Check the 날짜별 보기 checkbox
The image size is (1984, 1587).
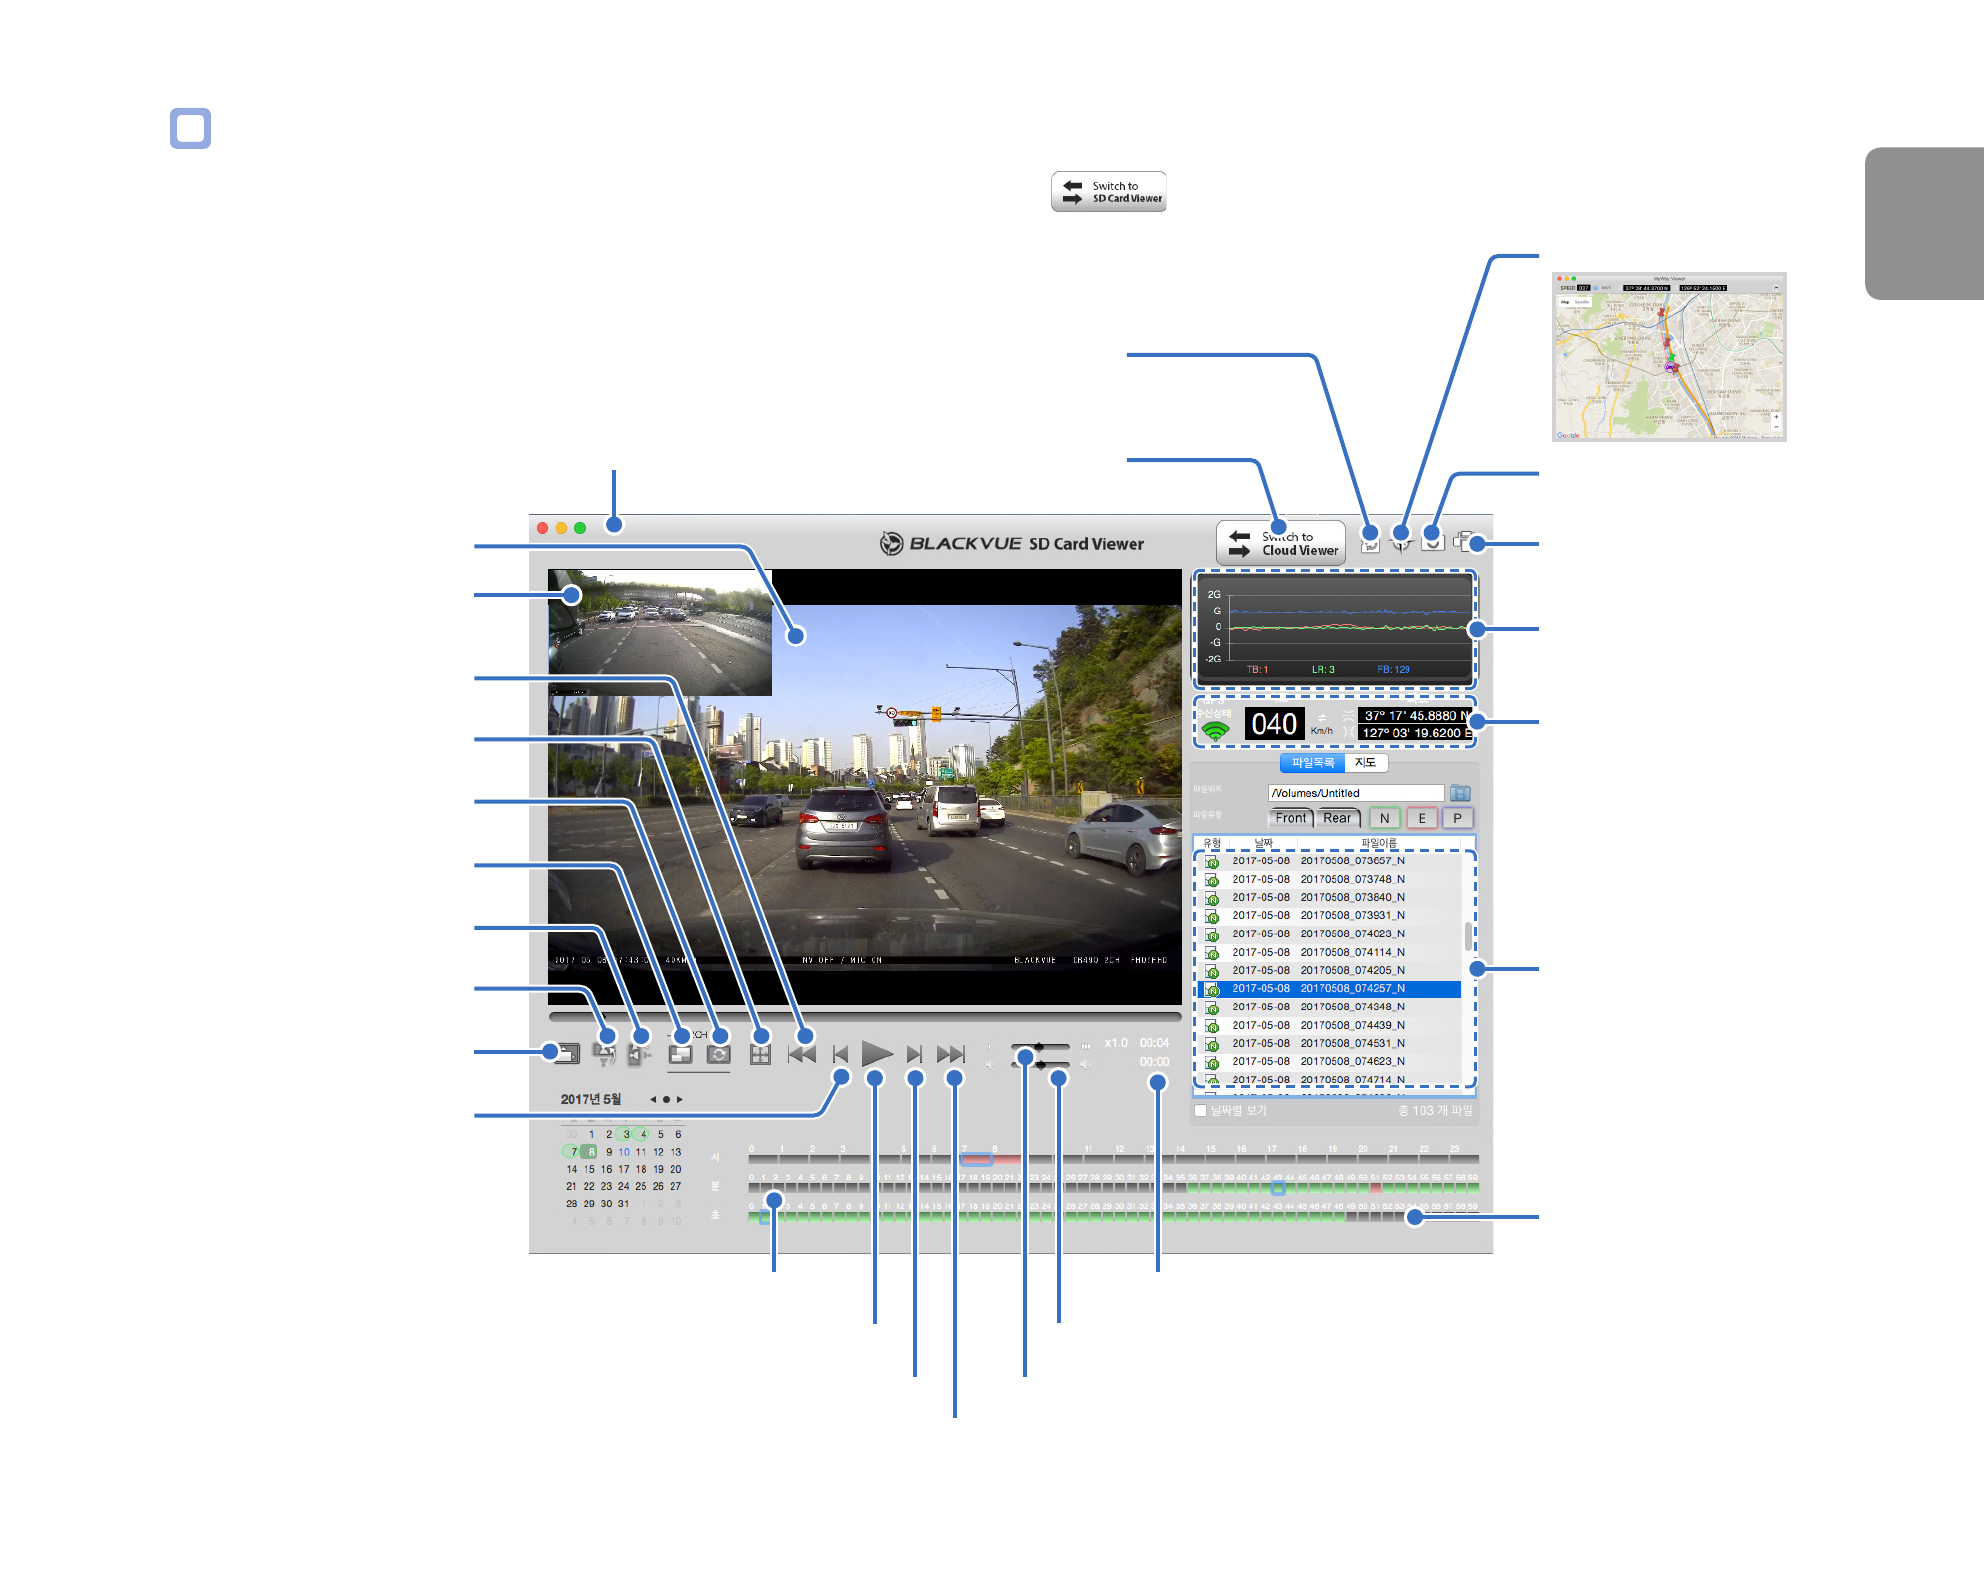pos(1200,1110)
